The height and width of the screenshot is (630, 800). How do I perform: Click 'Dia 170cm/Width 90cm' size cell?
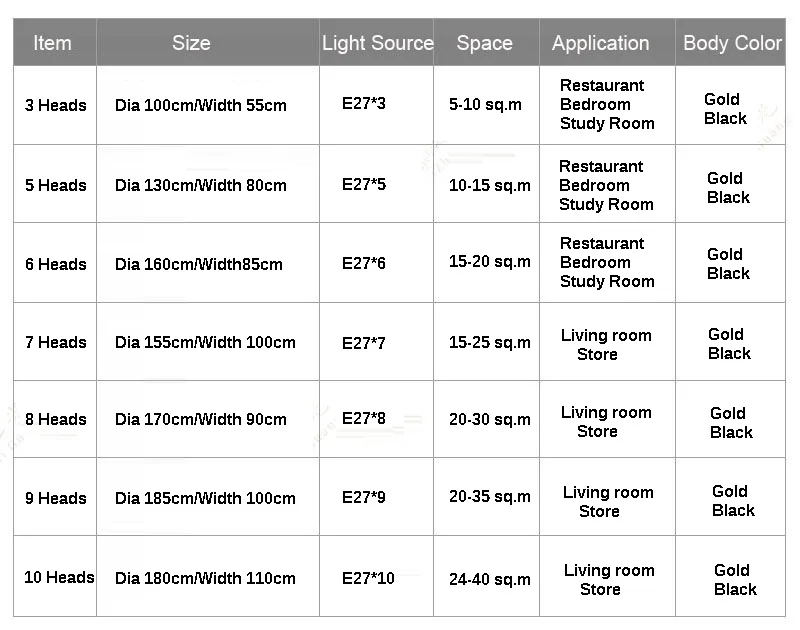click(x=208, y=419)
